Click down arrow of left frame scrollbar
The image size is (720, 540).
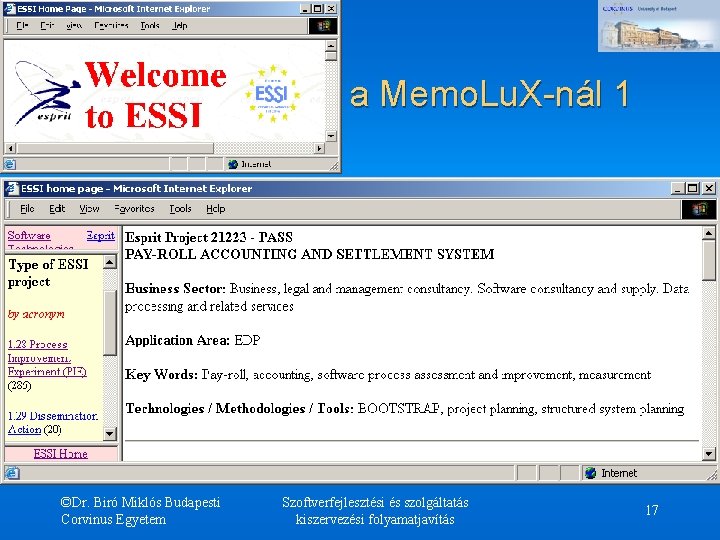[110, 433]
